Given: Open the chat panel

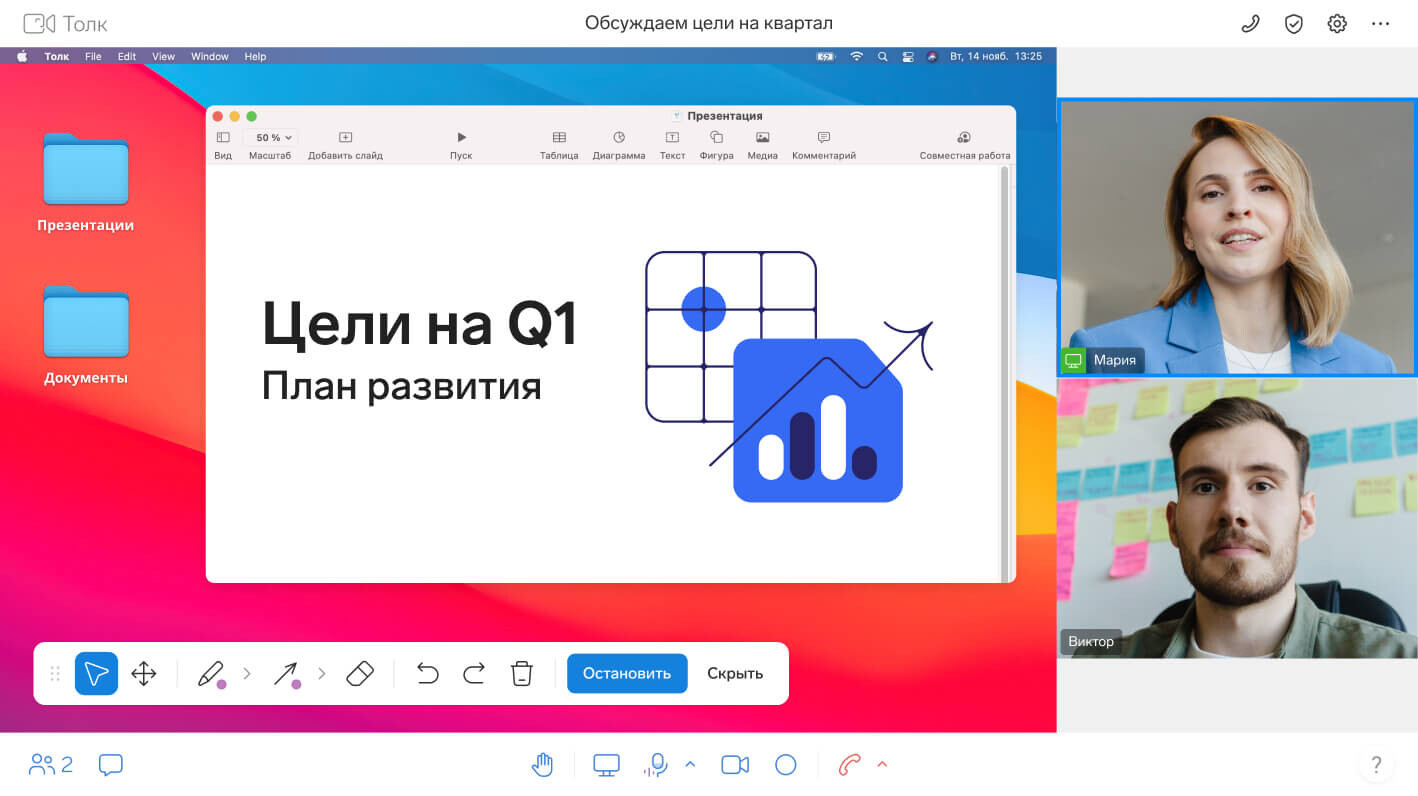Looking at the screenshot, I should pyautogui.click(x=111, y=765).
